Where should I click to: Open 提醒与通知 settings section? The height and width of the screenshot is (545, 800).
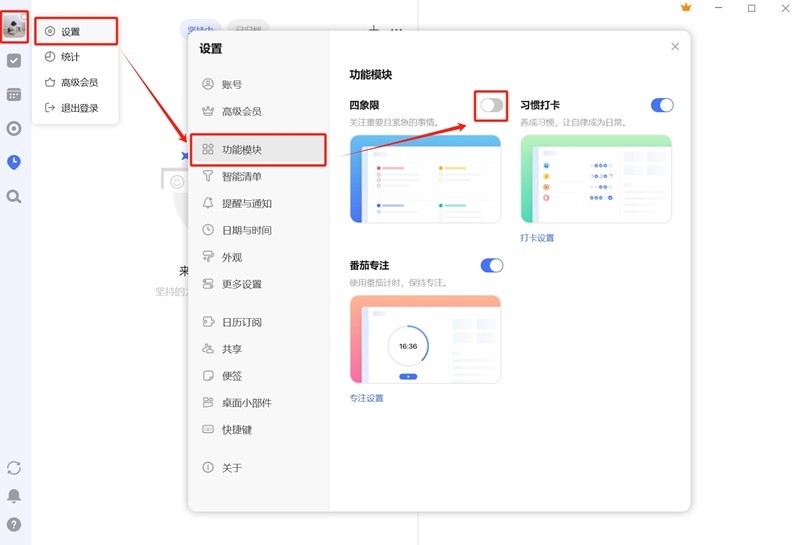(258, 204)
